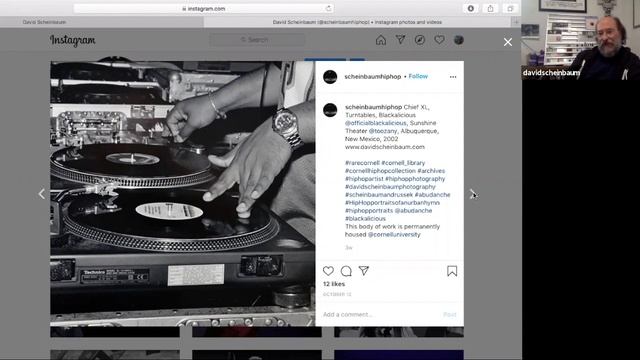The image size is (640, 360).
Task: Open #cornell_library hashtag
Action: (403, 163)
